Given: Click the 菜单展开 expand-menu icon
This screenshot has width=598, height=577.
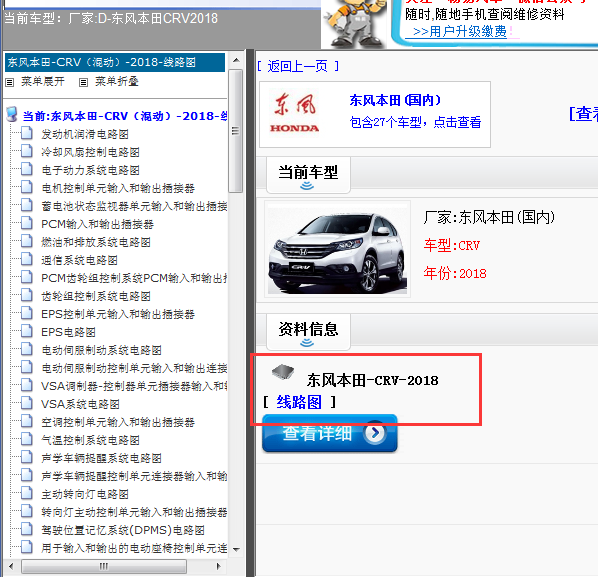Looking at the screenshot, I should click(x=10, y=82).
